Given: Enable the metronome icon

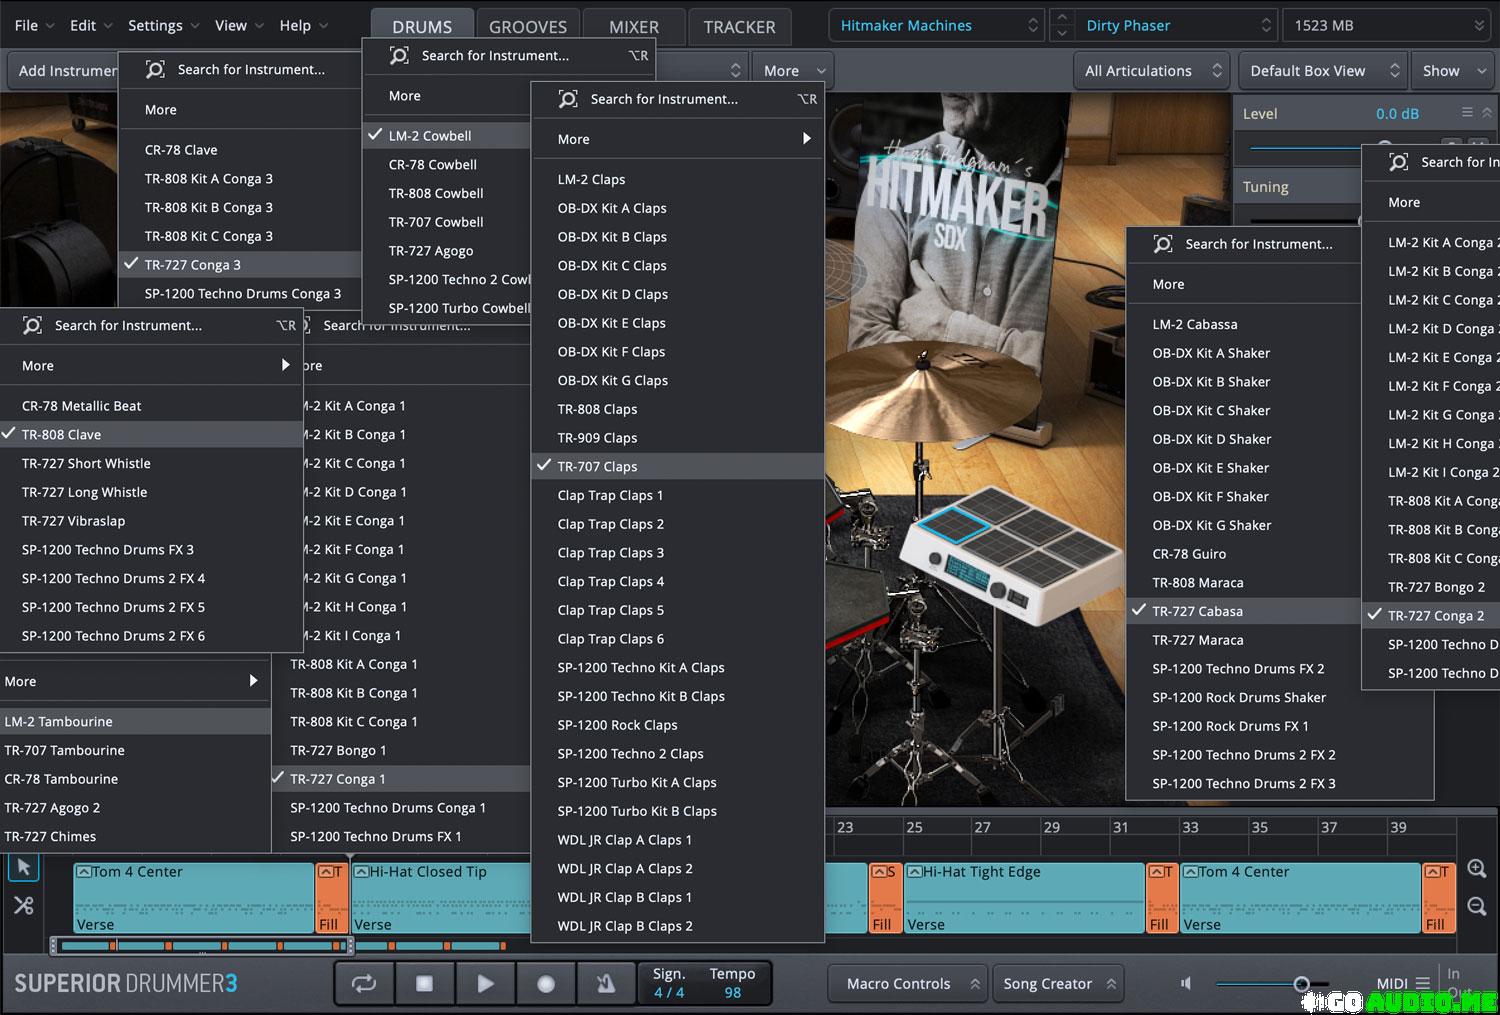Looking at the screenshot, I should point(605,984).
